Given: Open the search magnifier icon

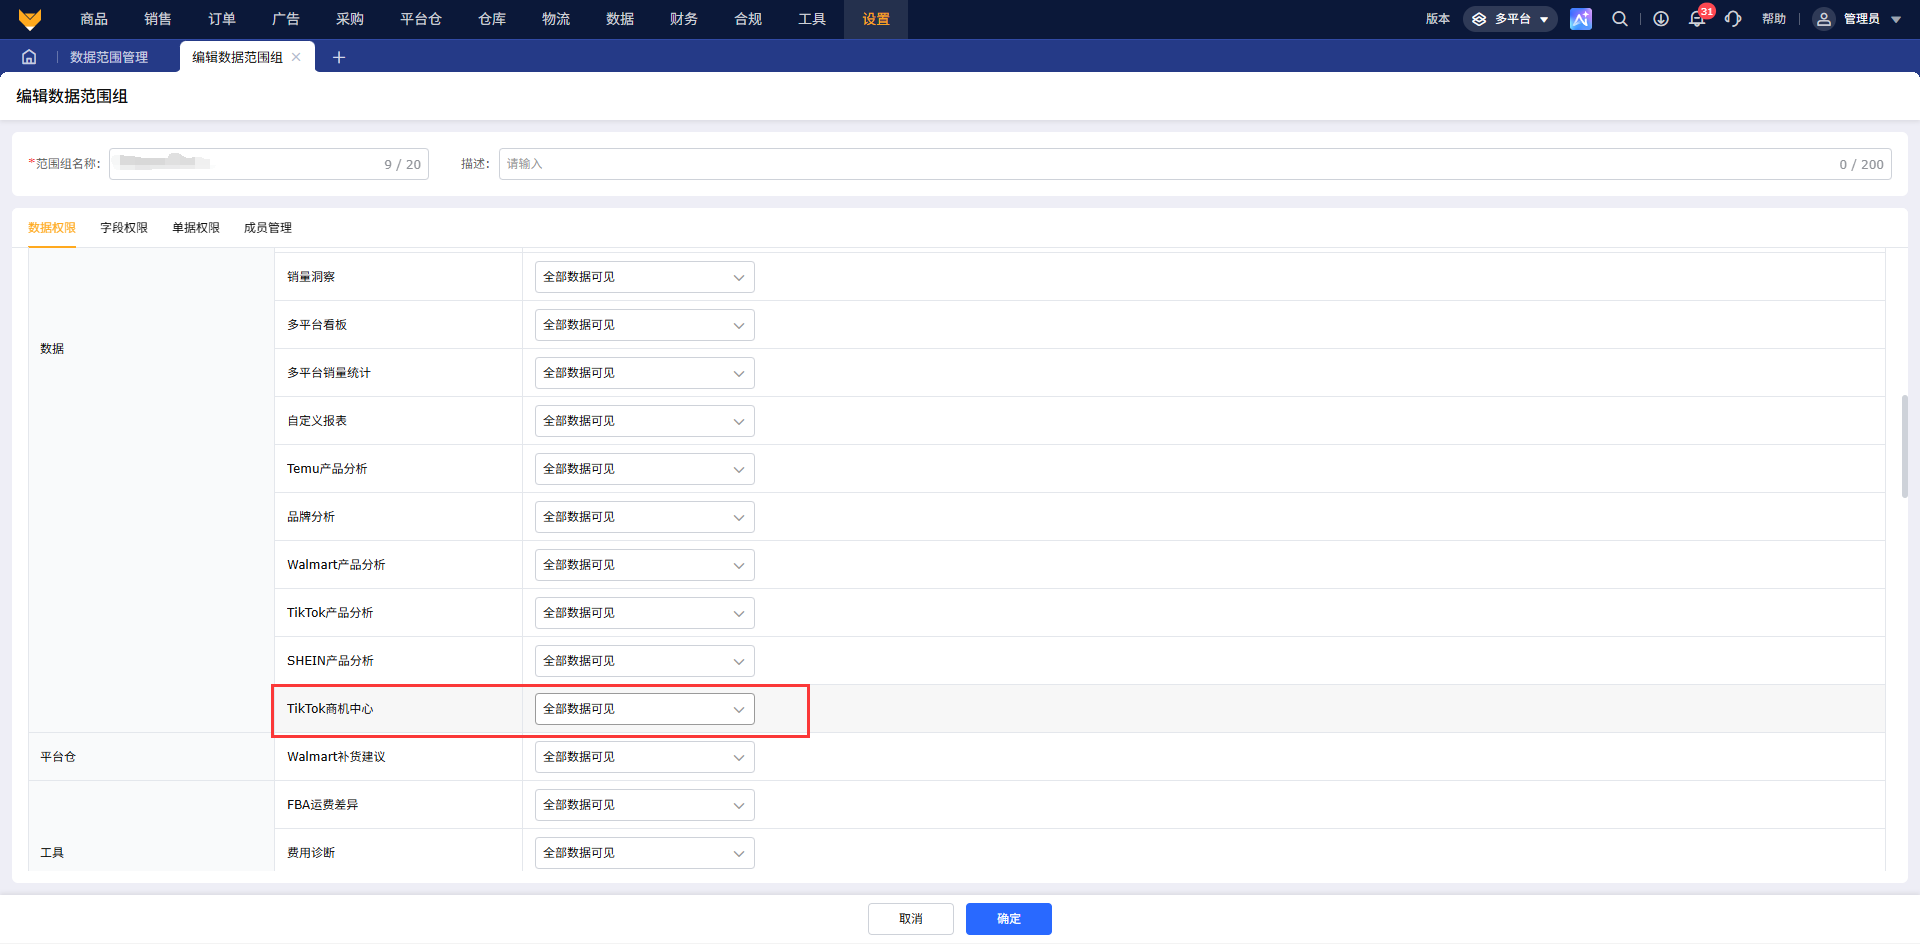Looking at the screenshot, I should (1620, 19).
